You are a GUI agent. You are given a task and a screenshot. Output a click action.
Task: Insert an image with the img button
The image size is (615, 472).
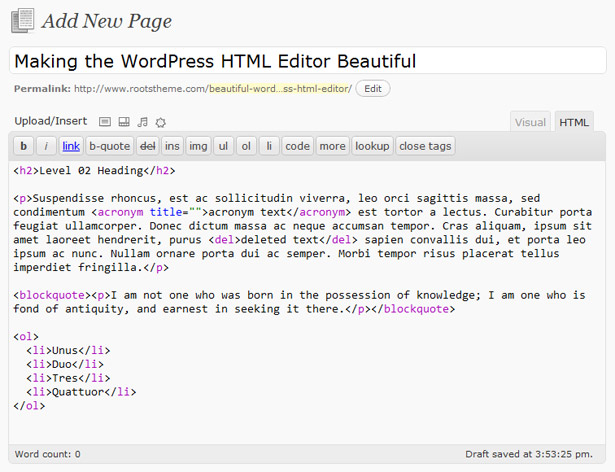pos(198,146)
